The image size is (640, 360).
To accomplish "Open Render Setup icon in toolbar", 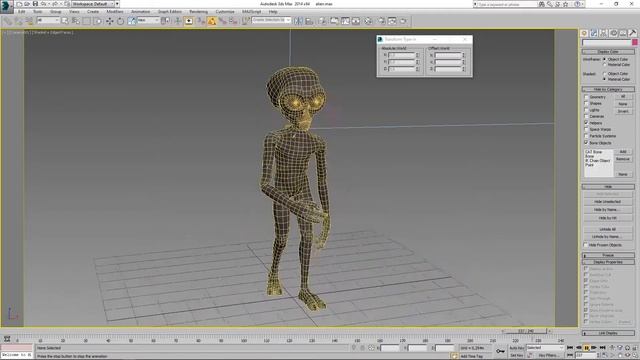I will click(381, 21).
